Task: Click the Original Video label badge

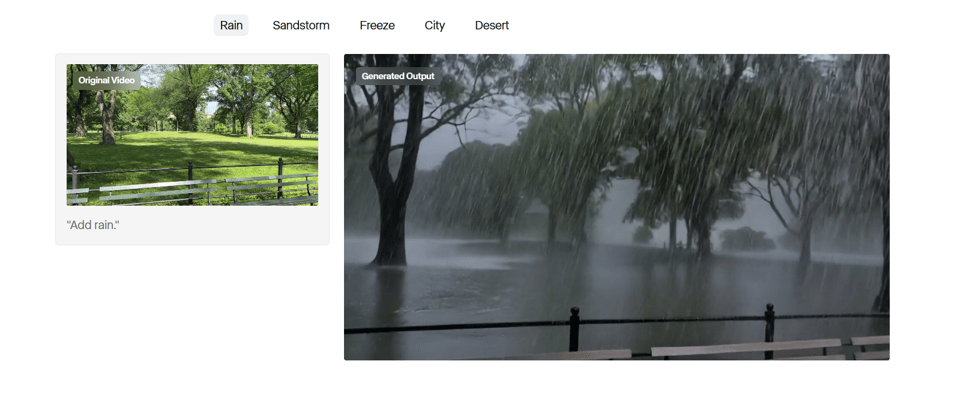Action: tap(107, 80)
